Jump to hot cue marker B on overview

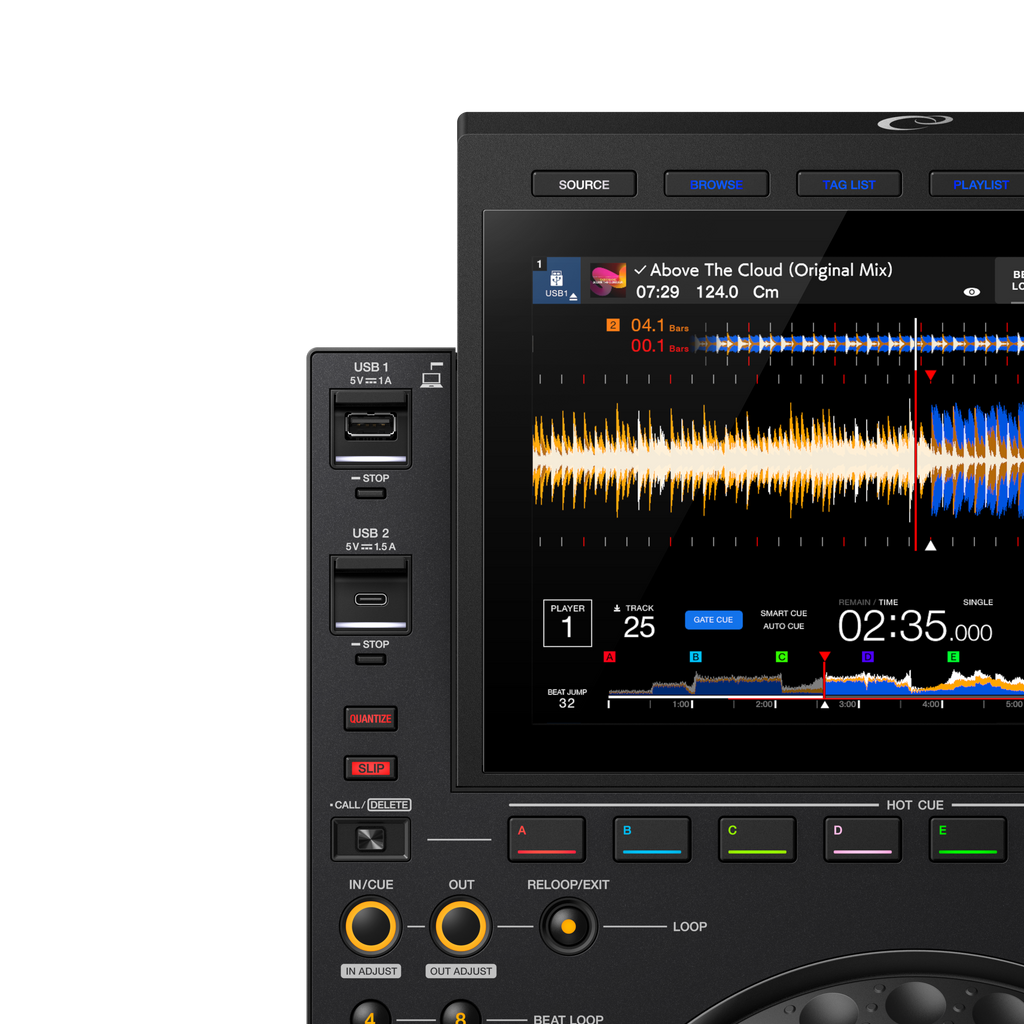coord(696,657)
